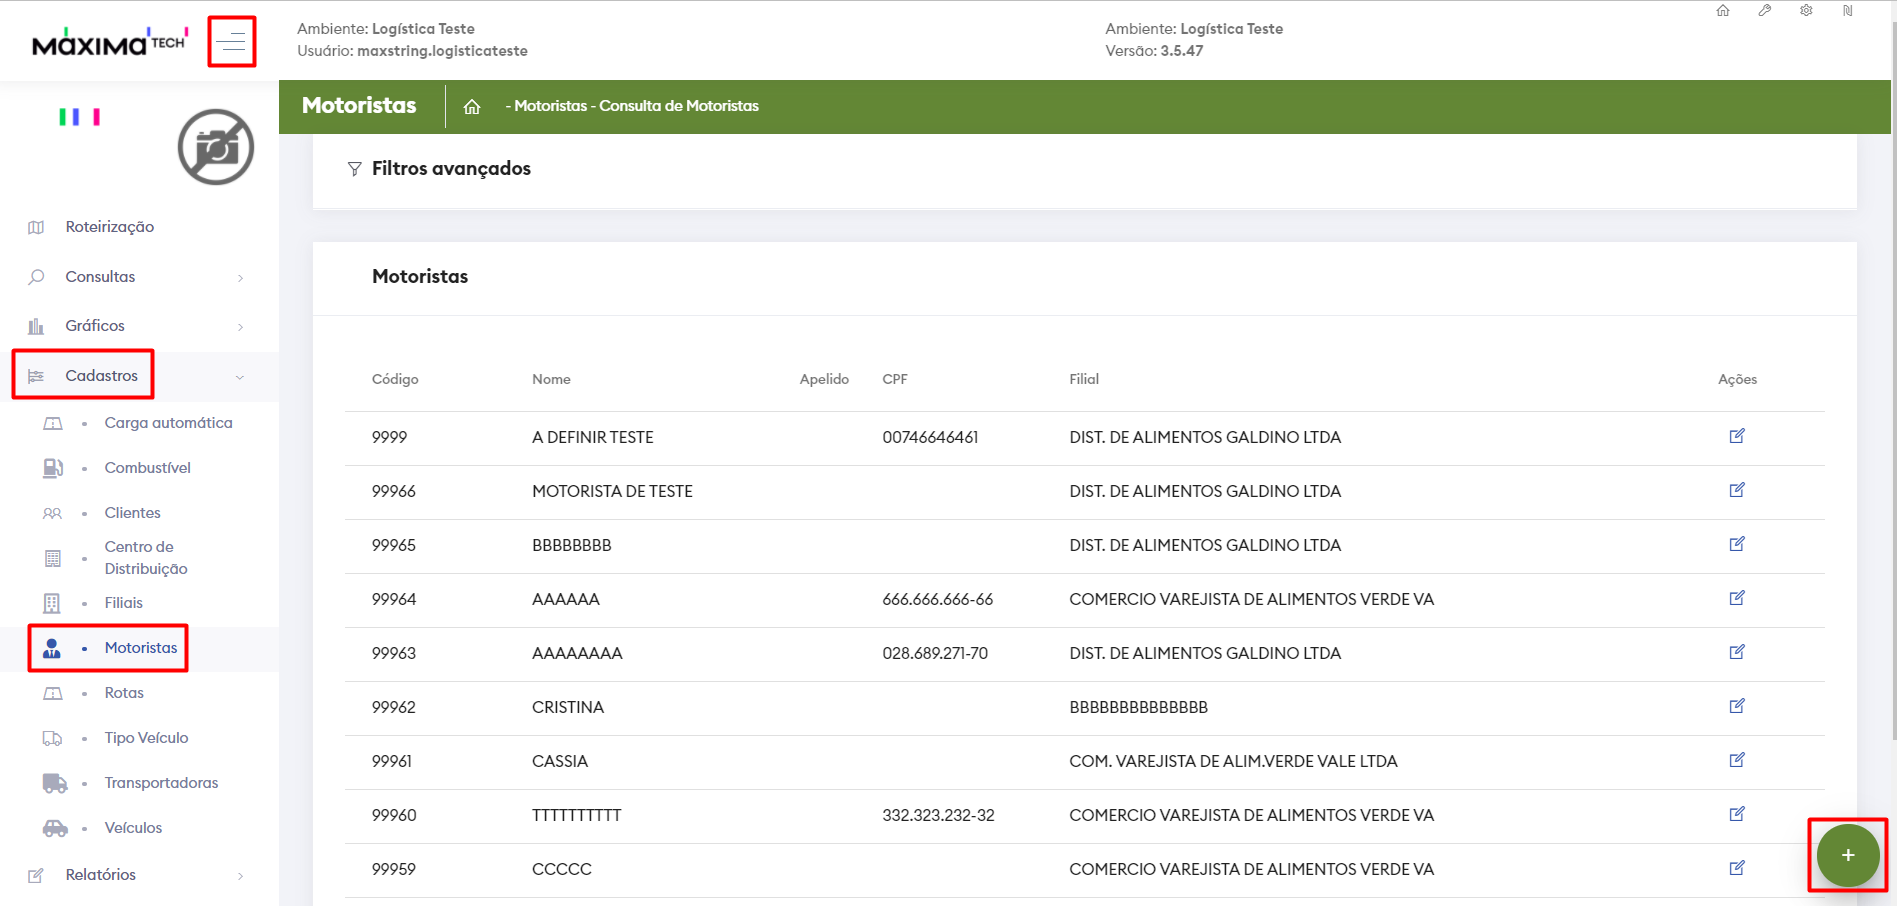Click the profile photo placeholder
The width and height of the screenshot is (1897, 906).
(216, 147)
